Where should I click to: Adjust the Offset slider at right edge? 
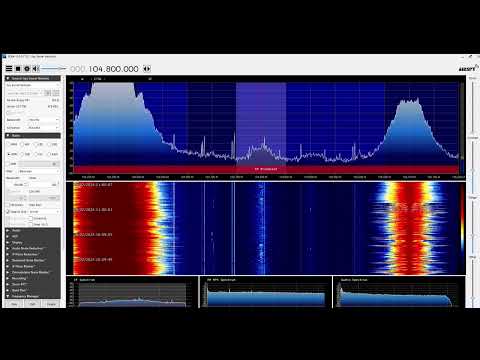tap(473, 283)
